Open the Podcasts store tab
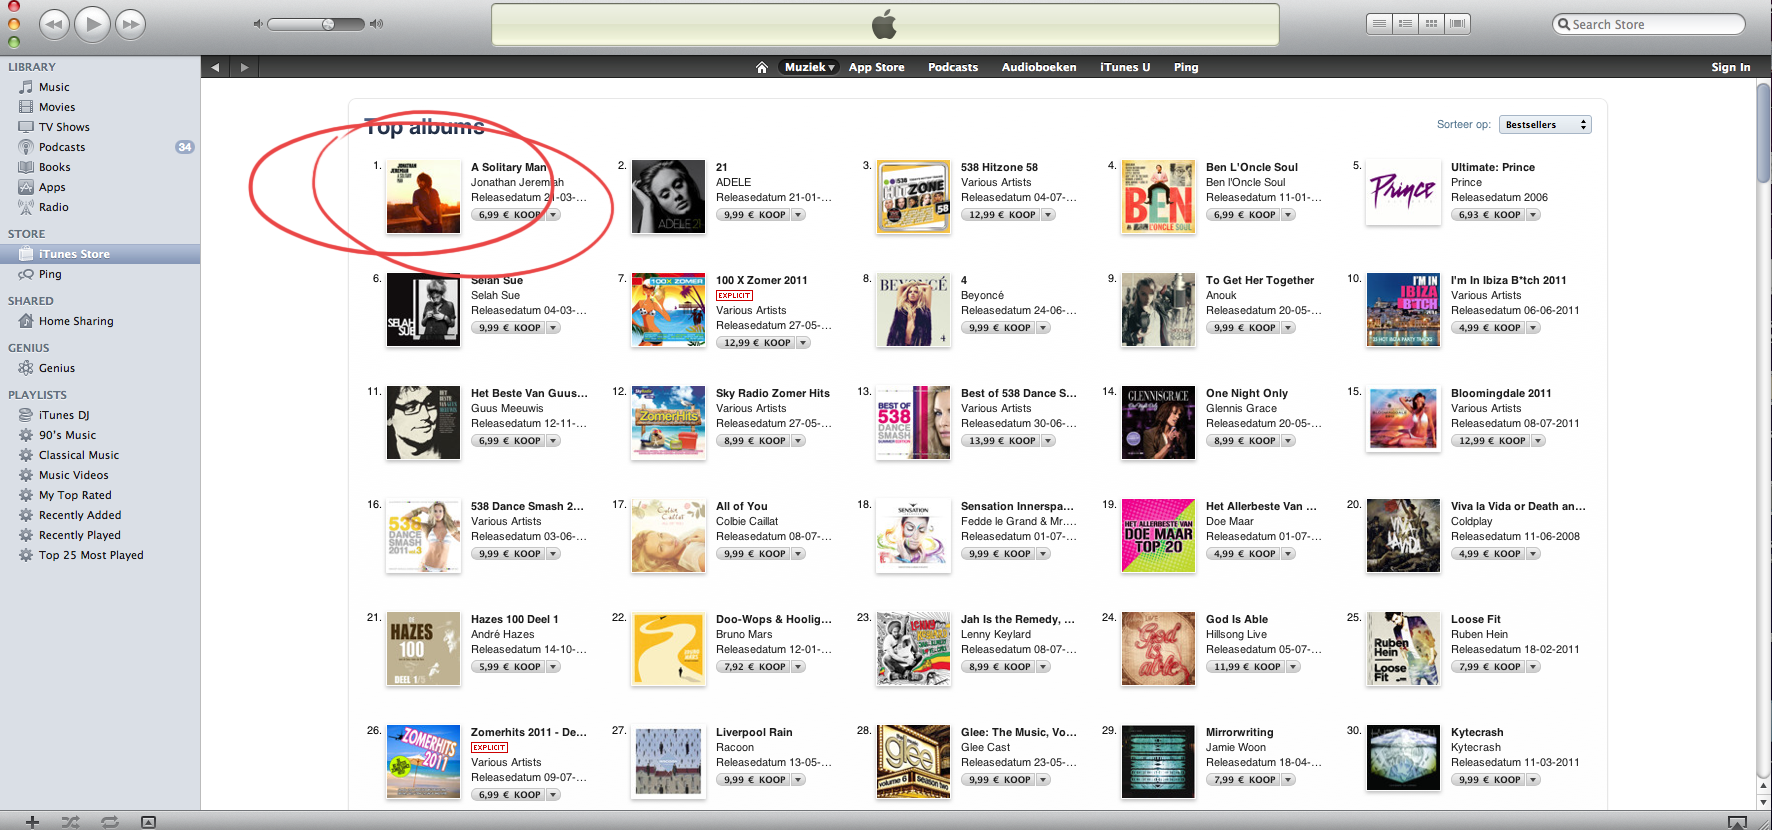1772x830 pixels. click(952, 67)
